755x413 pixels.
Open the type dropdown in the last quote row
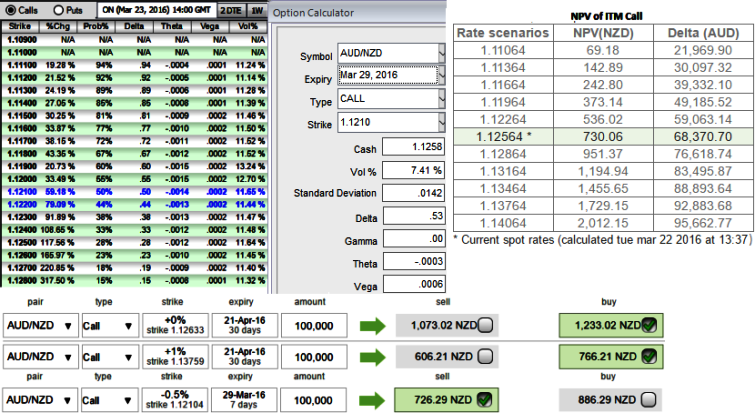[x=128, y=400]
